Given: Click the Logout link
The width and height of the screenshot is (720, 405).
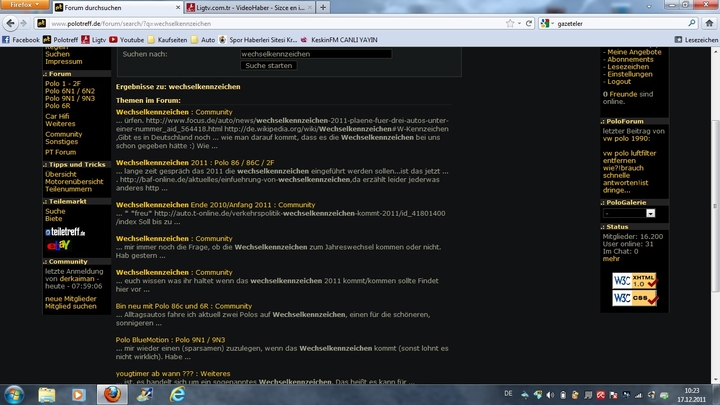Looking at the screenshot, I should (619, 82).
